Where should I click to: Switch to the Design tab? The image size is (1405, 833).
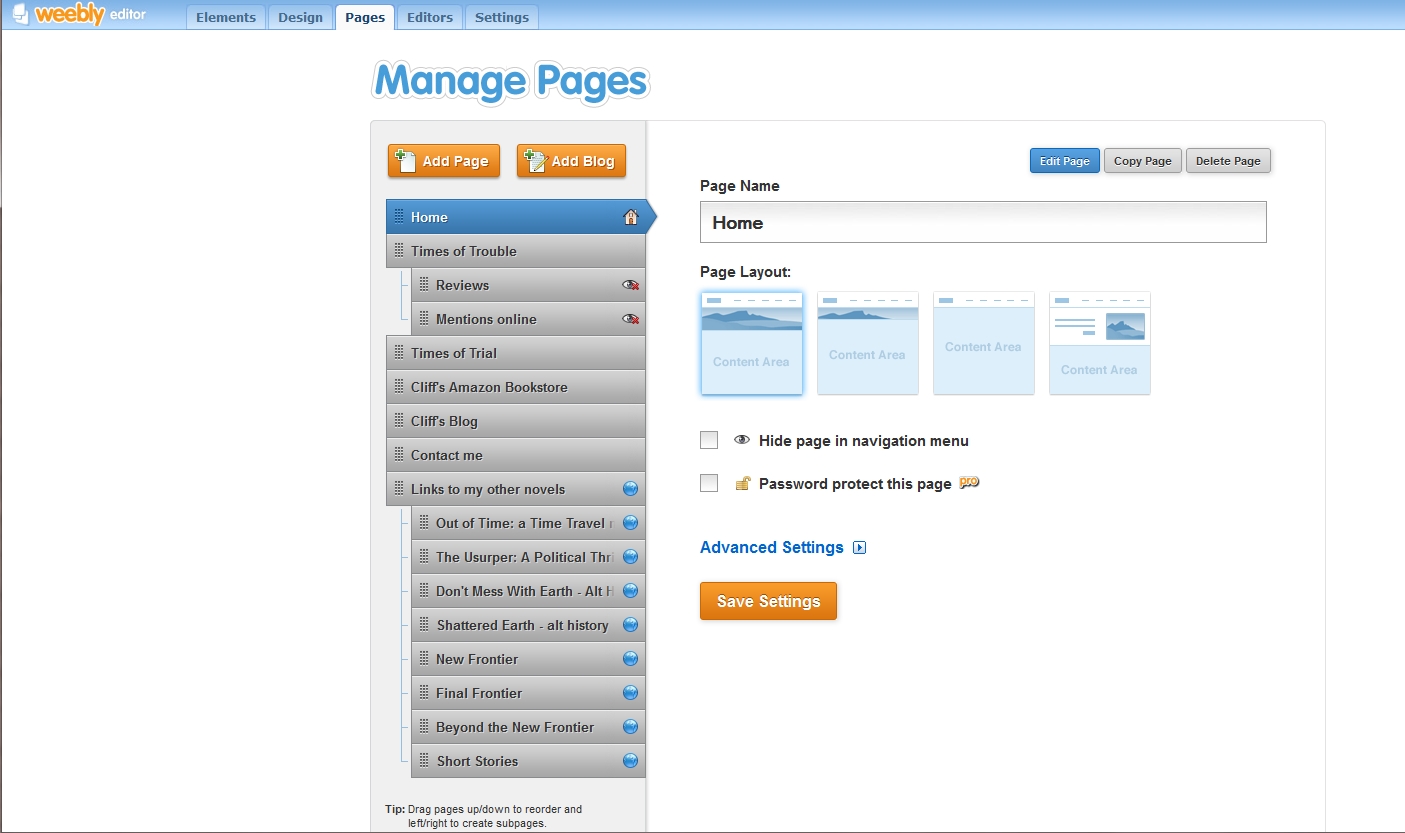point(301,17)
